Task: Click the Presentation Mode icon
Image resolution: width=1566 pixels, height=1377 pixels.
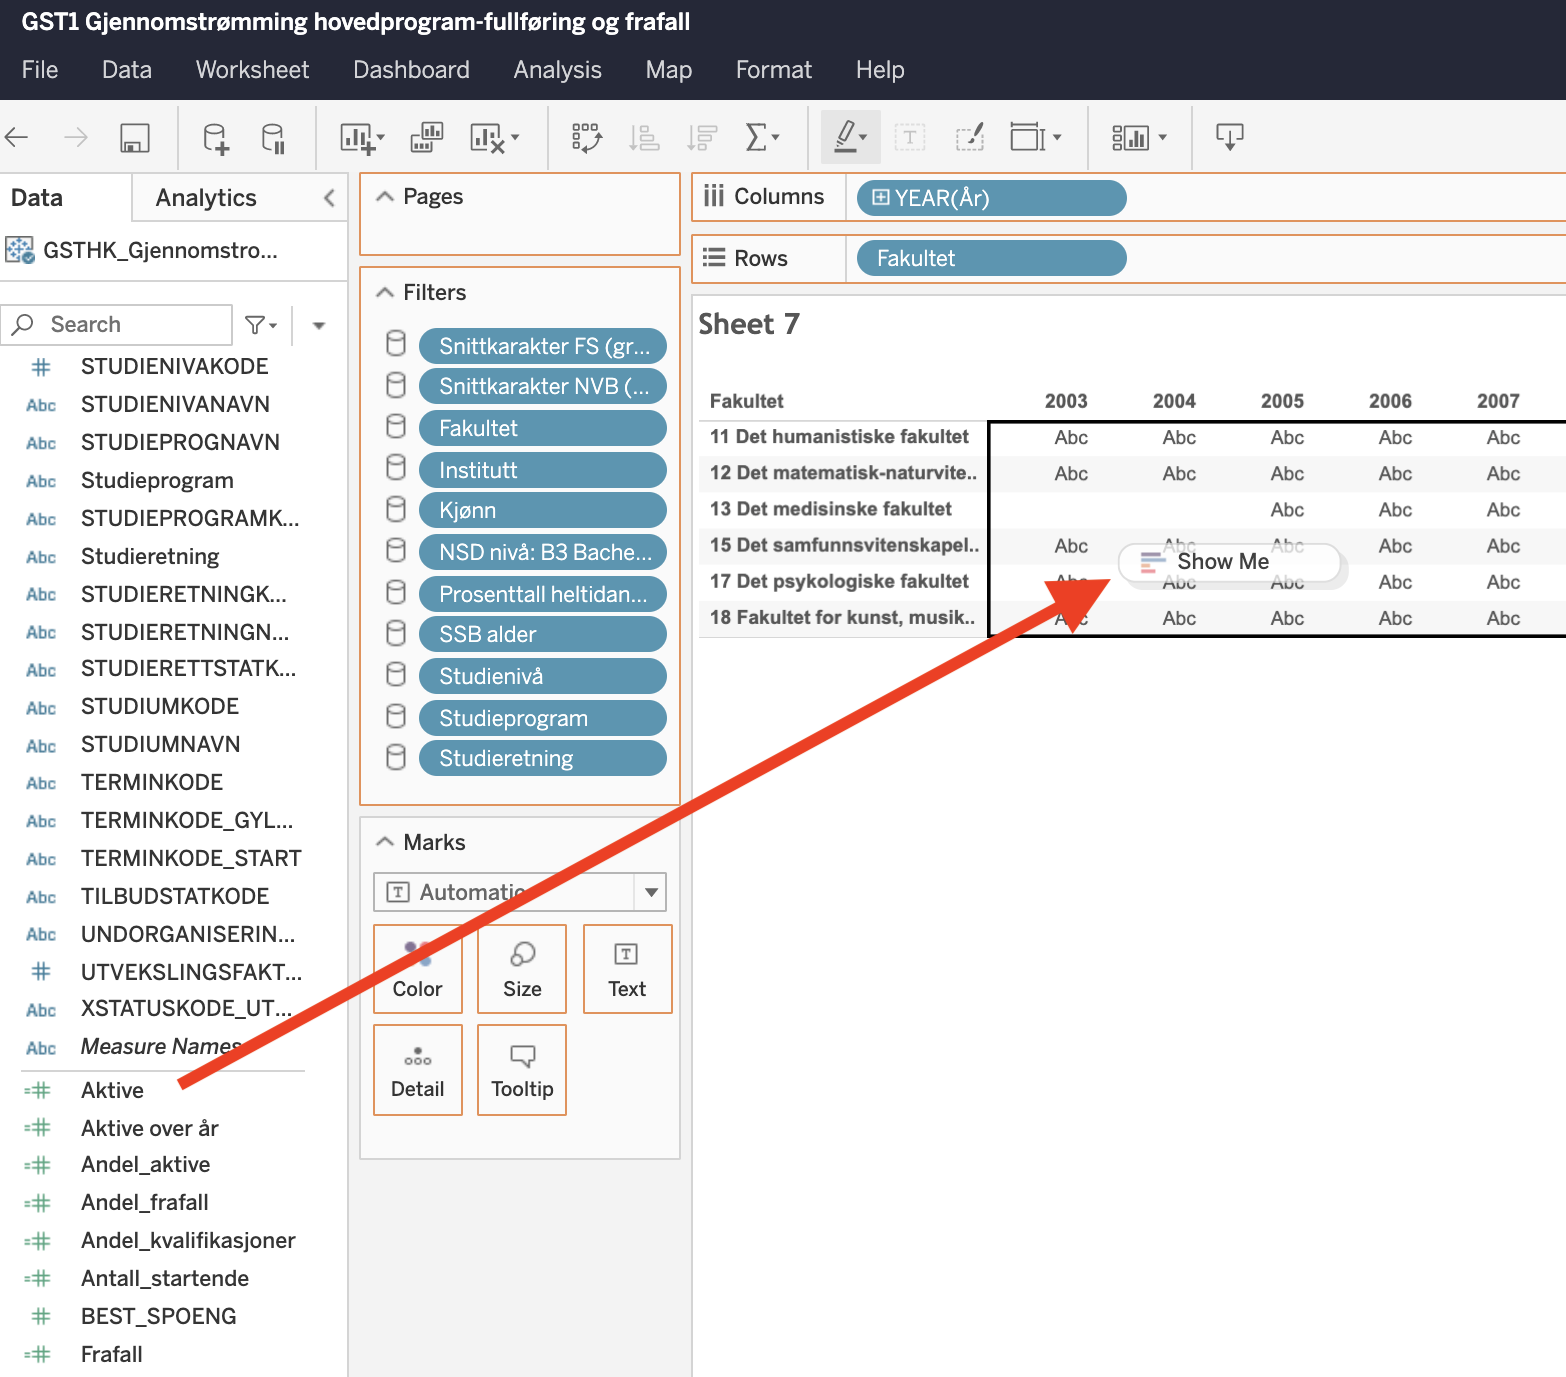Action: (1229, 137)
